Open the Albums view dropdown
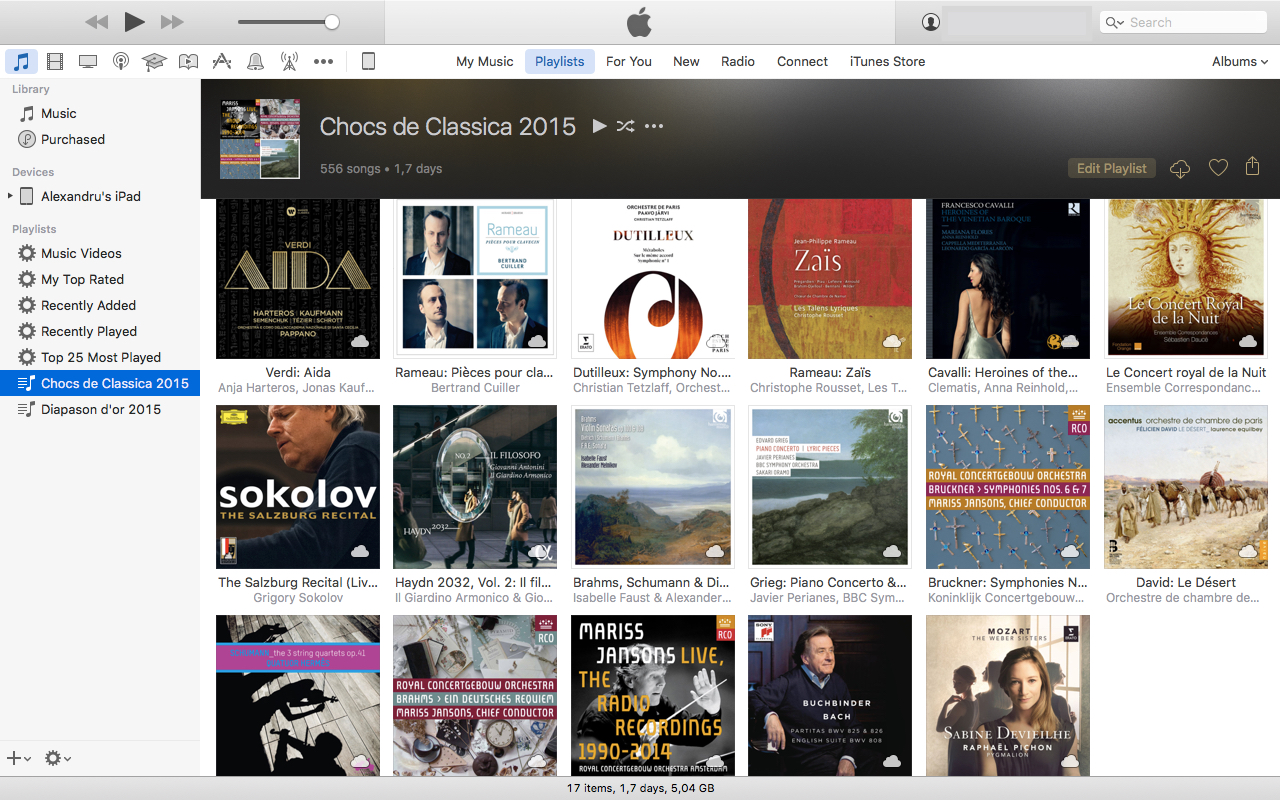 pyautogui.click(x=1240, y=61)
